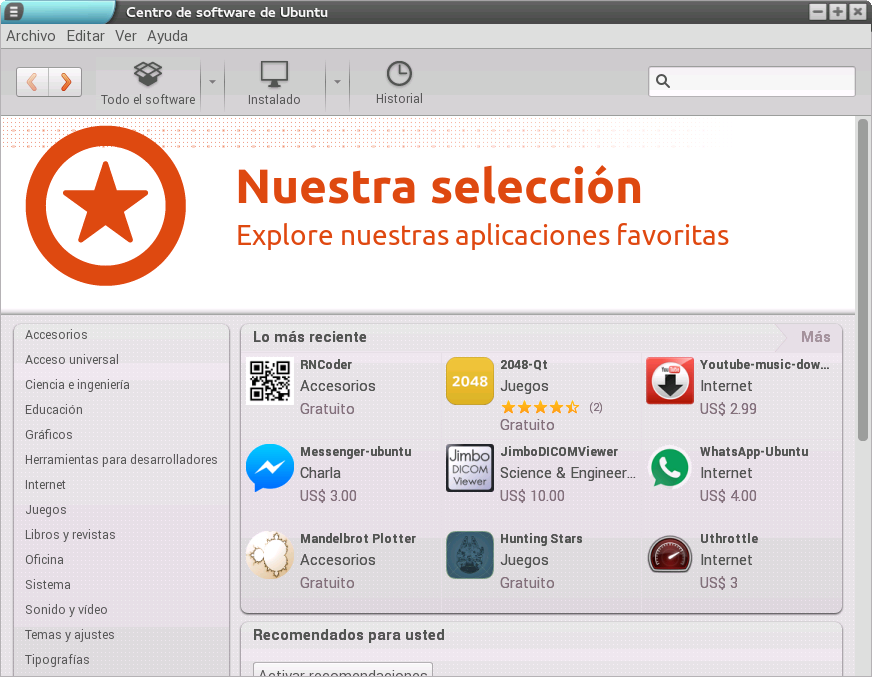
Task: Click the Activar recomendaciones button
Action: point(343,670)
